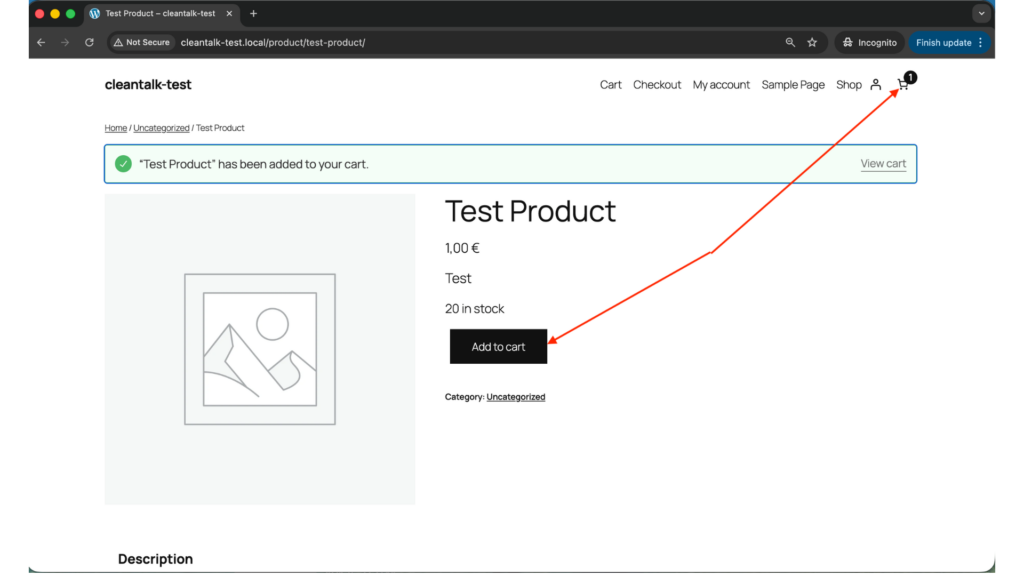The image size is (1024, 576).
Task: Click the Not Secure warning icon
Action: [117, 42]
